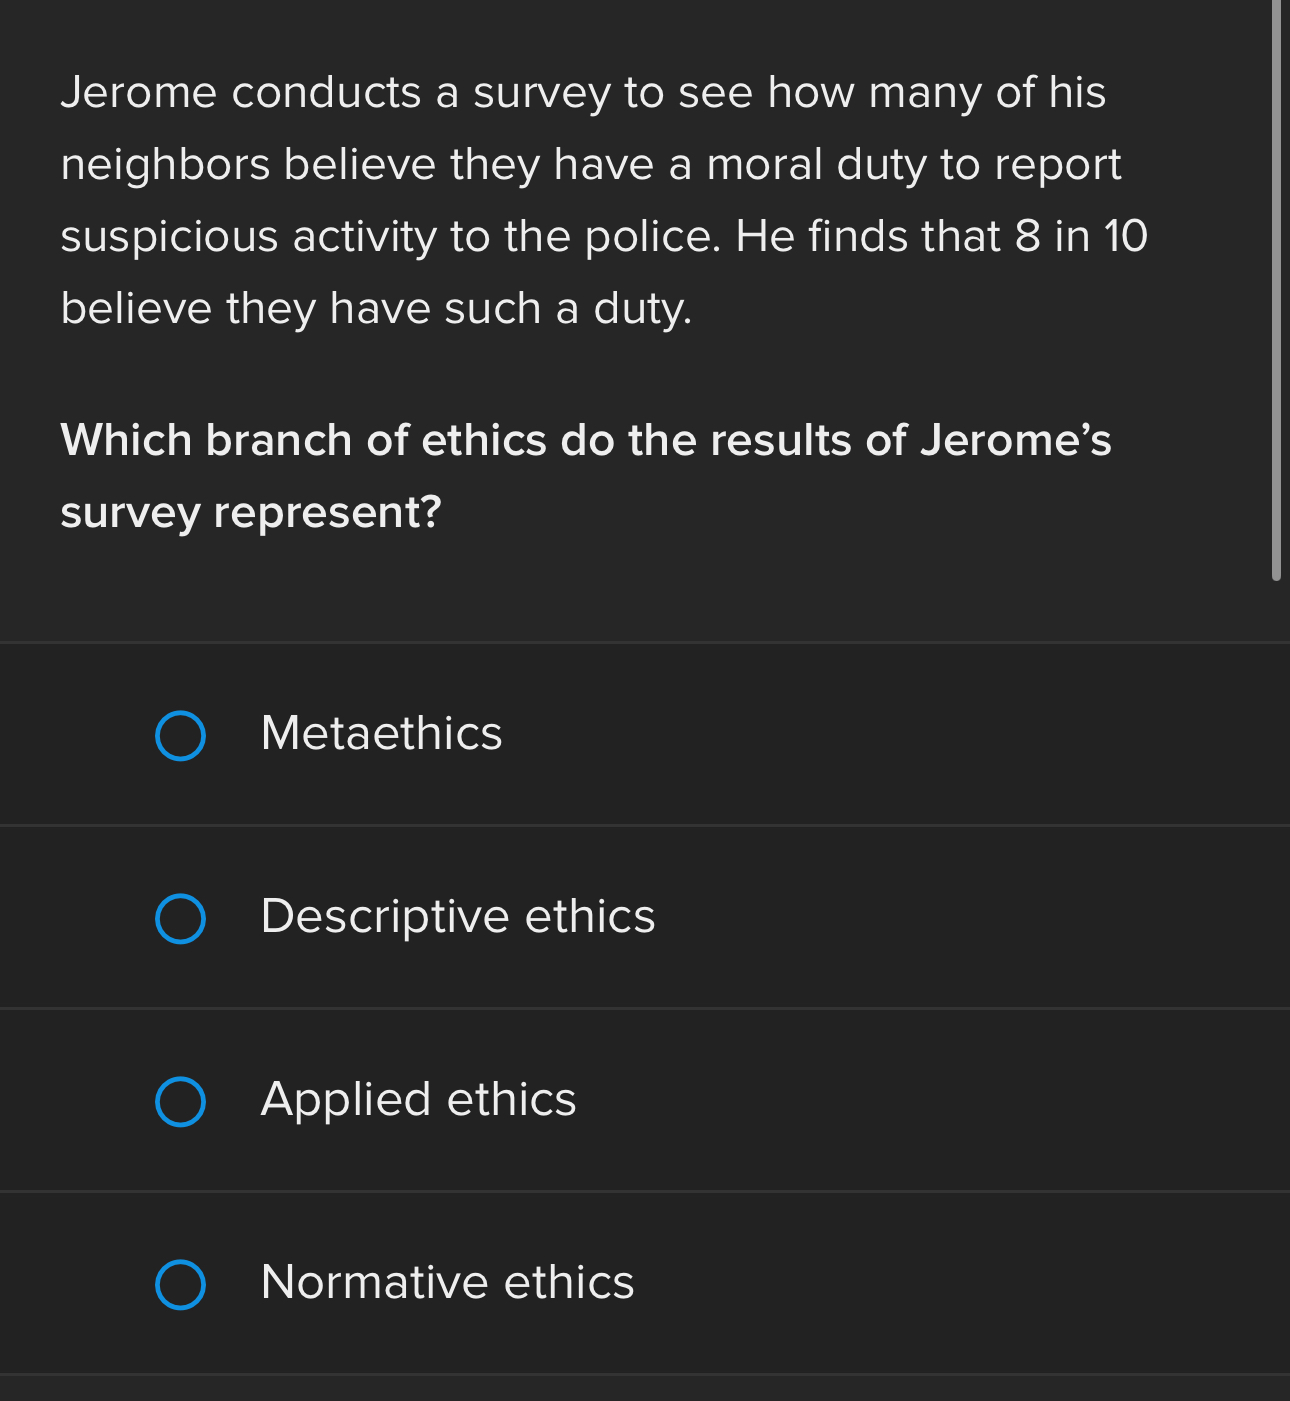Click the Metaethics answer label
The width and height of the screenshot is (1290, 1401).
click(x=381, y=734)
